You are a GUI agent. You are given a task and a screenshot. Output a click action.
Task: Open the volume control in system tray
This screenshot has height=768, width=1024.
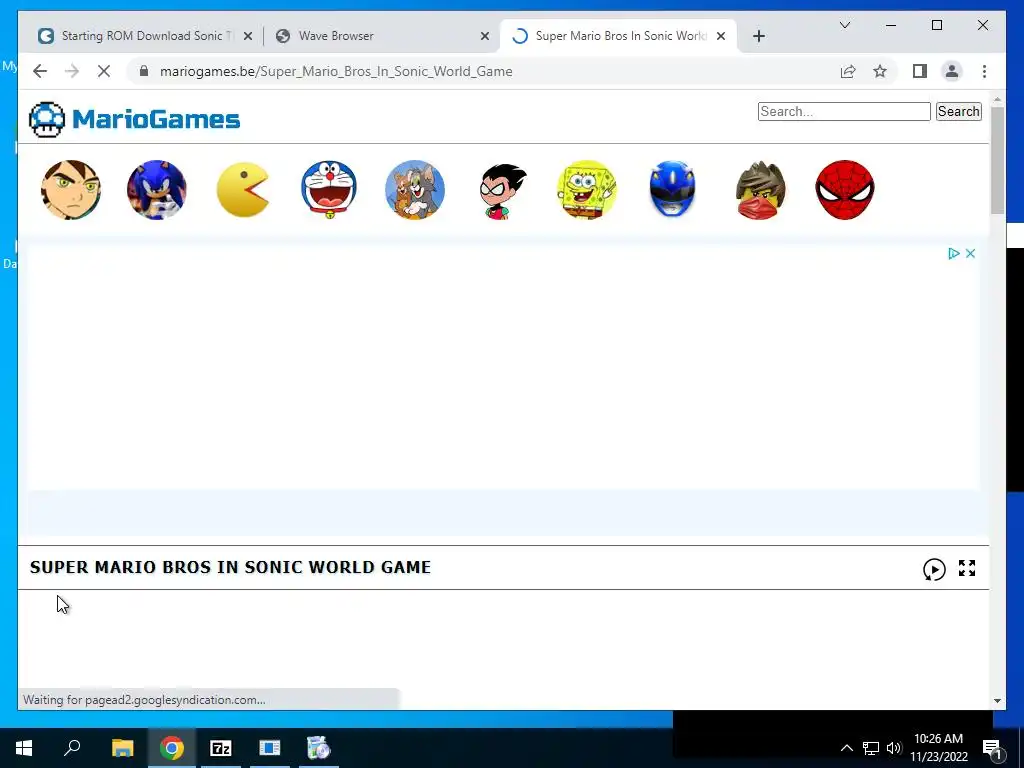(894, 748)
